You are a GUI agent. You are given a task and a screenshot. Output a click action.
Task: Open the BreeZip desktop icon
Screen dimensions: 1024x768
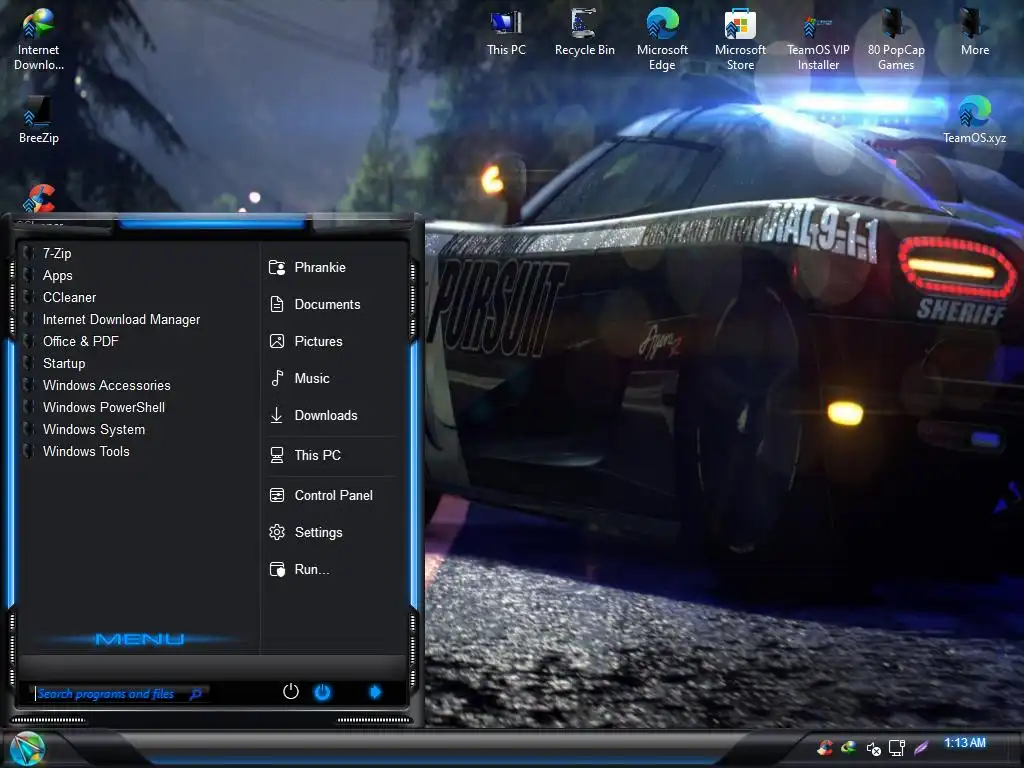click(x=39, y=120)
